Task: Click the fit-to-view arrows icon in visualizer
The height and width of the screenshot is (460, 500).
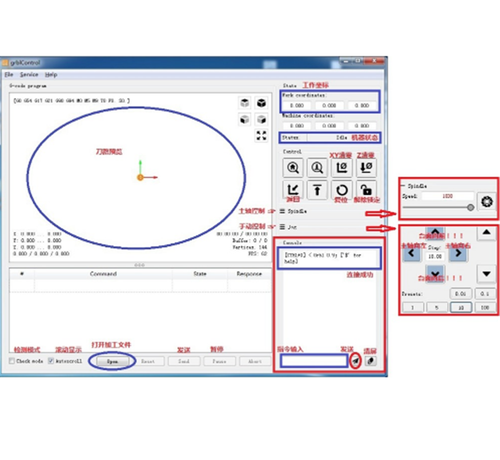Action: pyautogui.click(x=261, y=135)
